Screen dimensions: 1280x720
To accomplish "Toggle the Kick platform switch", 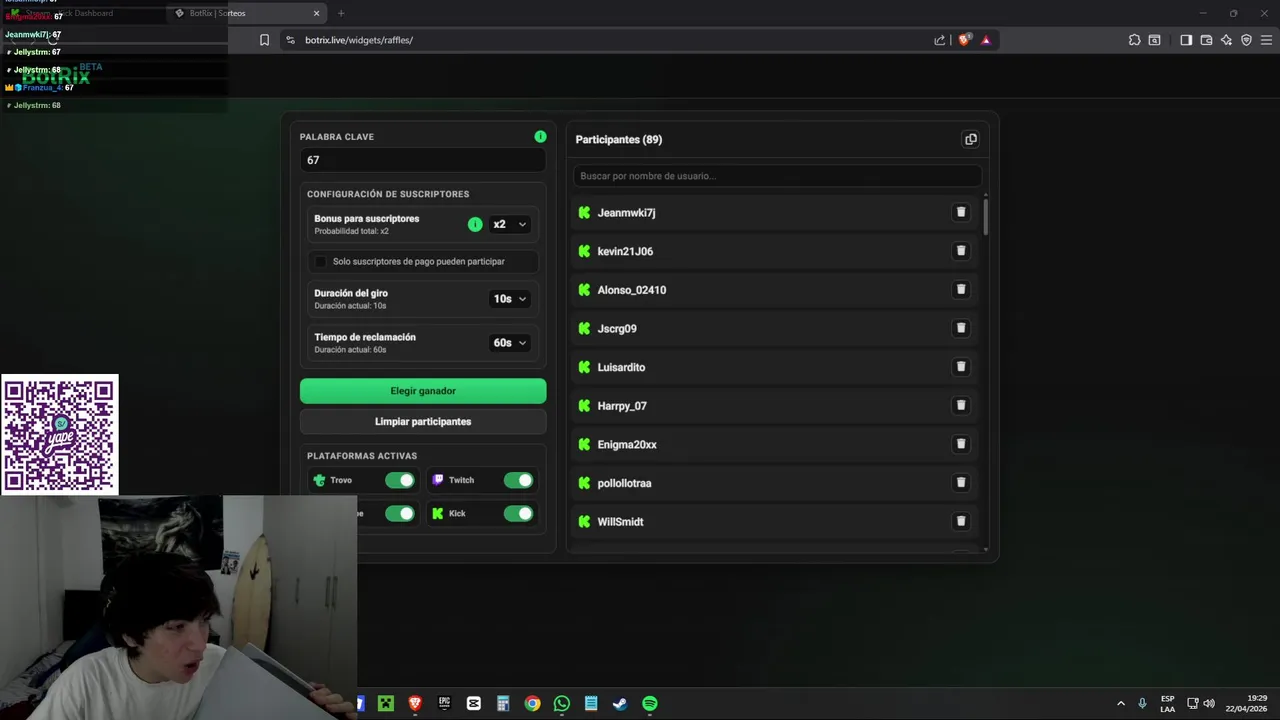I will pyautogui.click(x=518, y=513).
